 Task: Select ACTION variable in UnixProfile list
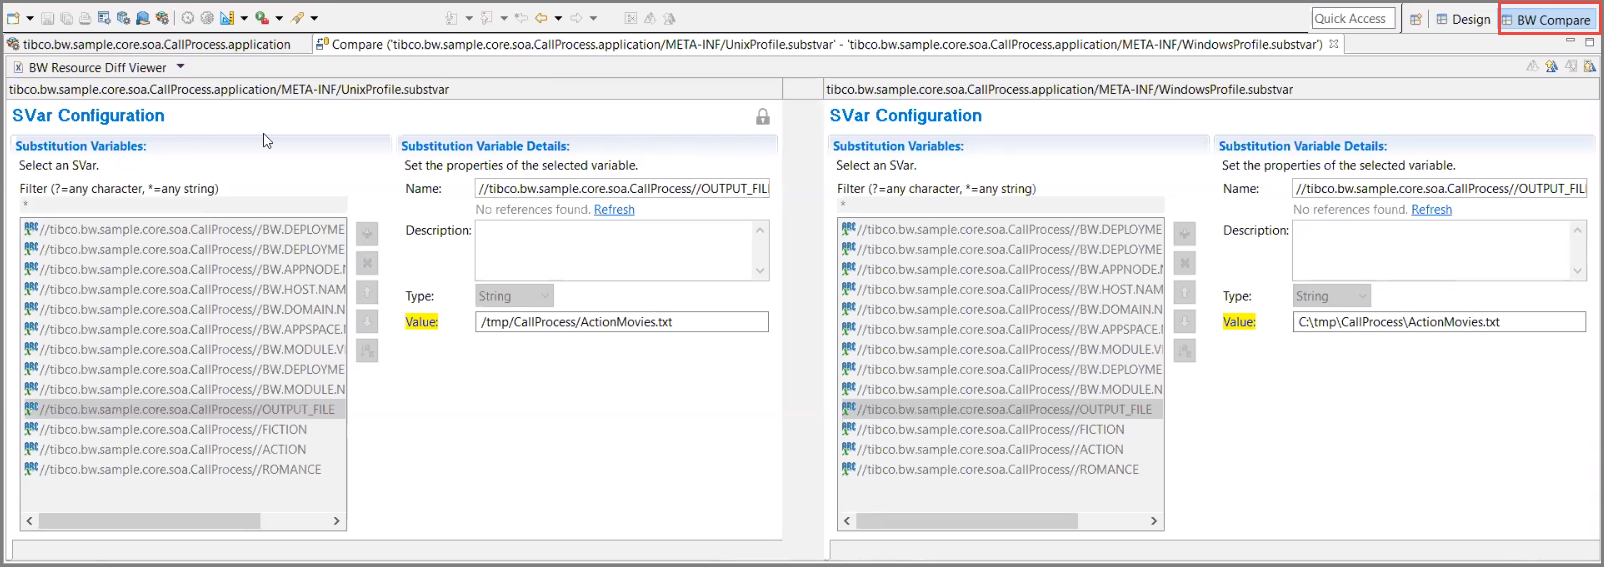coord(183,449)
